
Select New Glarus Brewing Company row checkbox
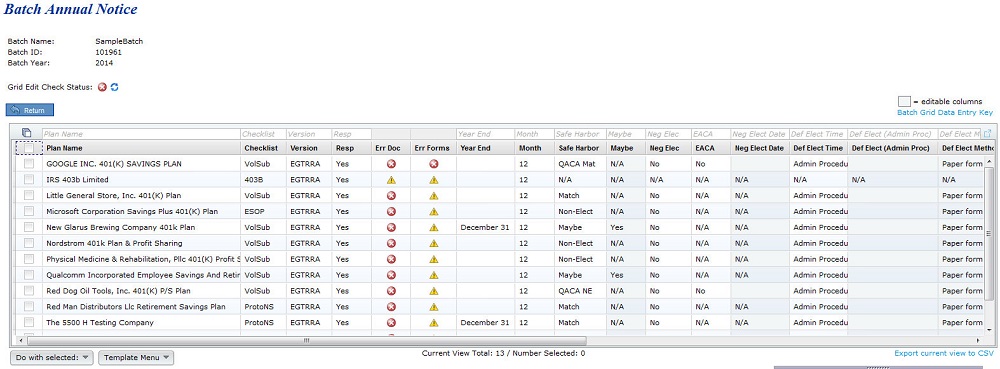pyautogui.click(x=29, y=228)
